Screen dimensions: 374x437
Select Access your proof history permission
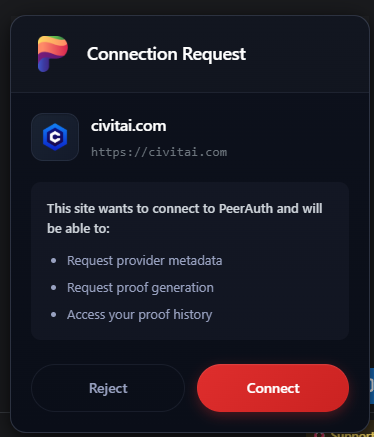(x=140, y=315)
